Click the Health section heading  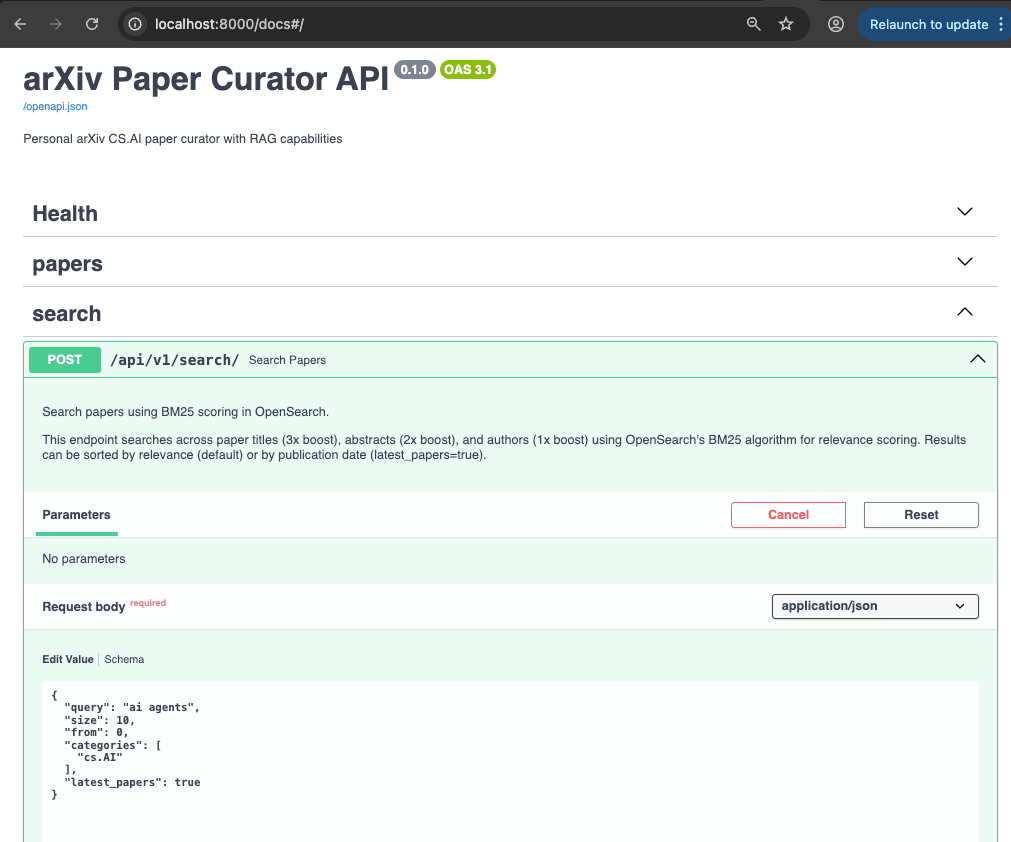[x=65, y=213]
